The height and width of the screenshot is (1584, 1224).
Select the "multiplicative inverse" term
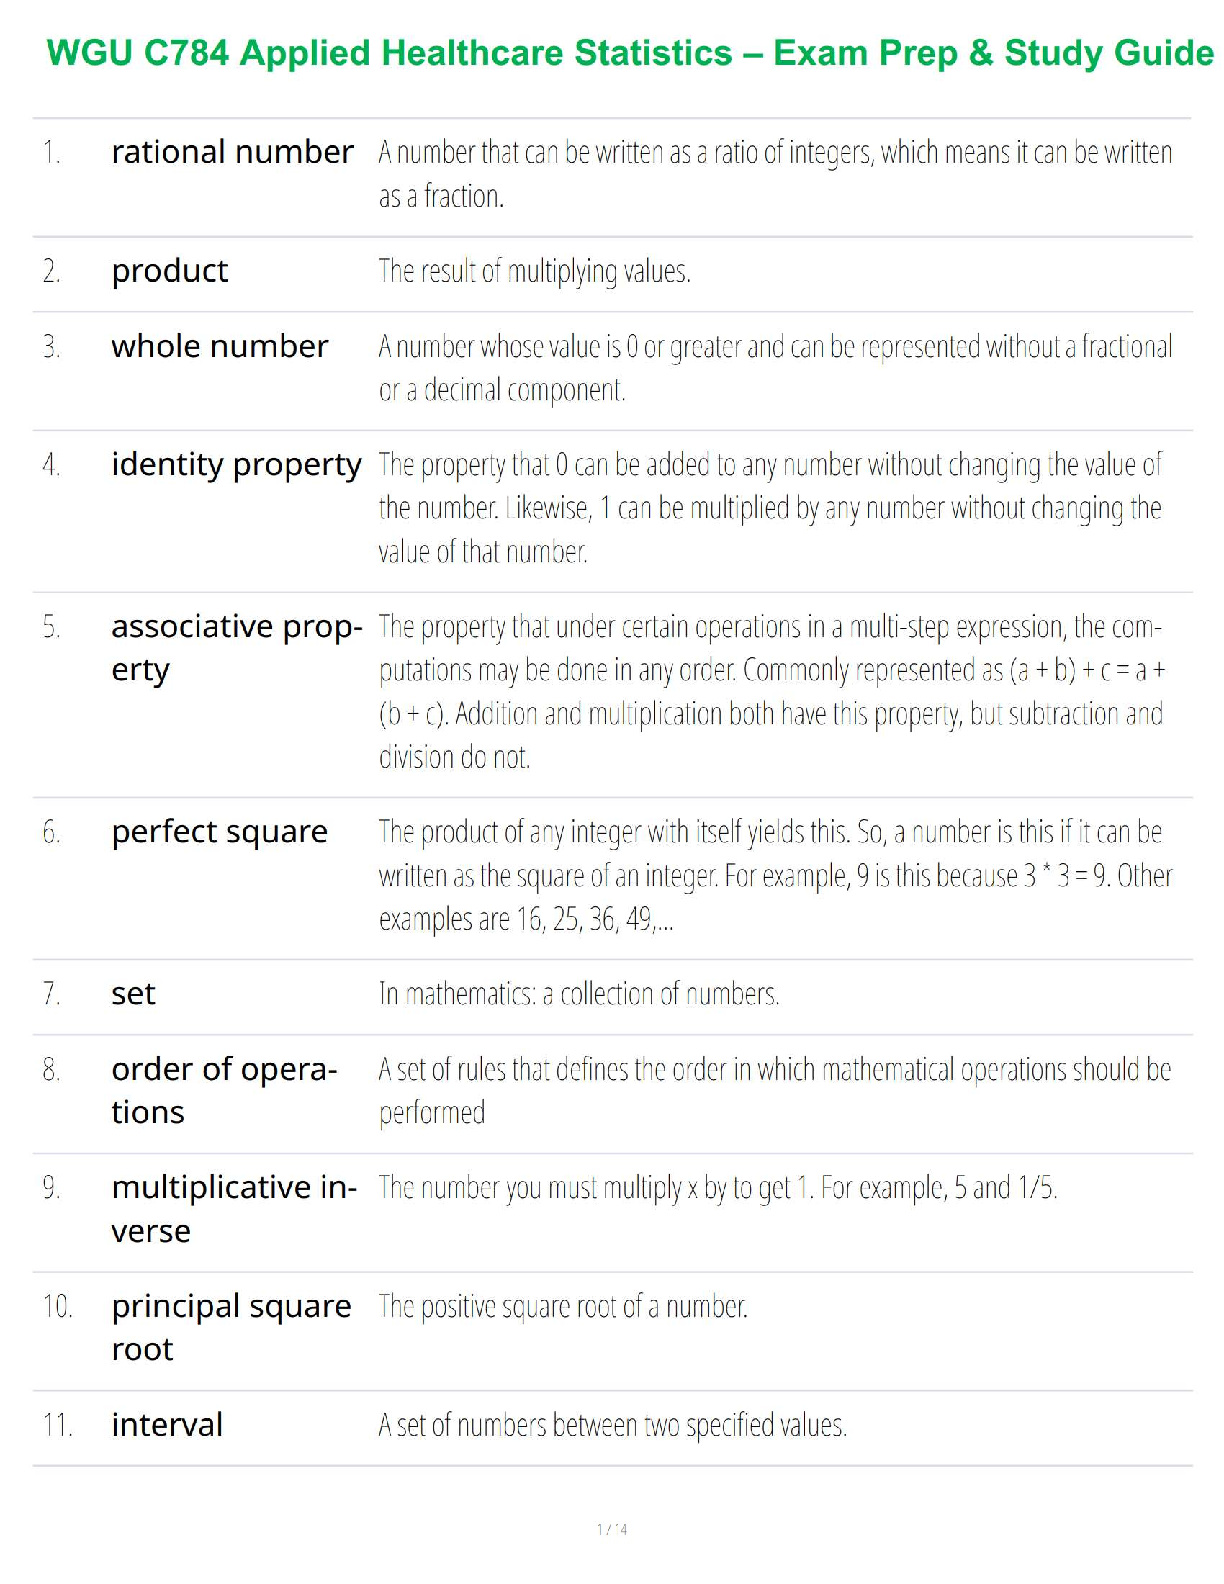click(x=233, y=1208)
